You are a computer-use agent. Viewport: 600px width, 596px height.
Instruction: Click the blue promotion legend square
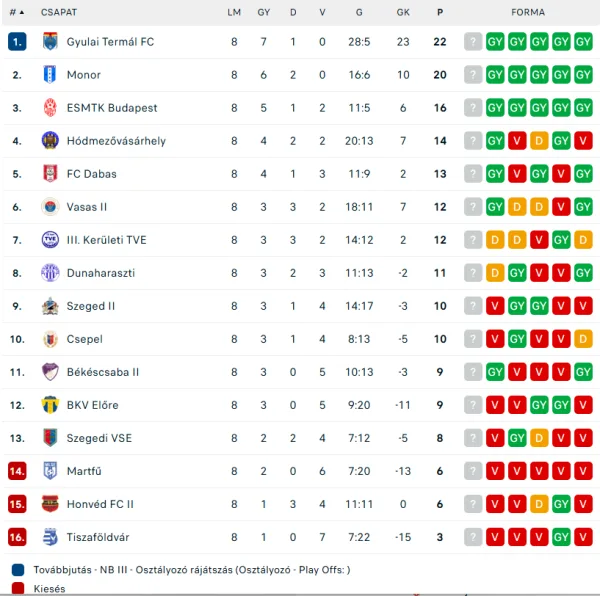tap(18, 570)
